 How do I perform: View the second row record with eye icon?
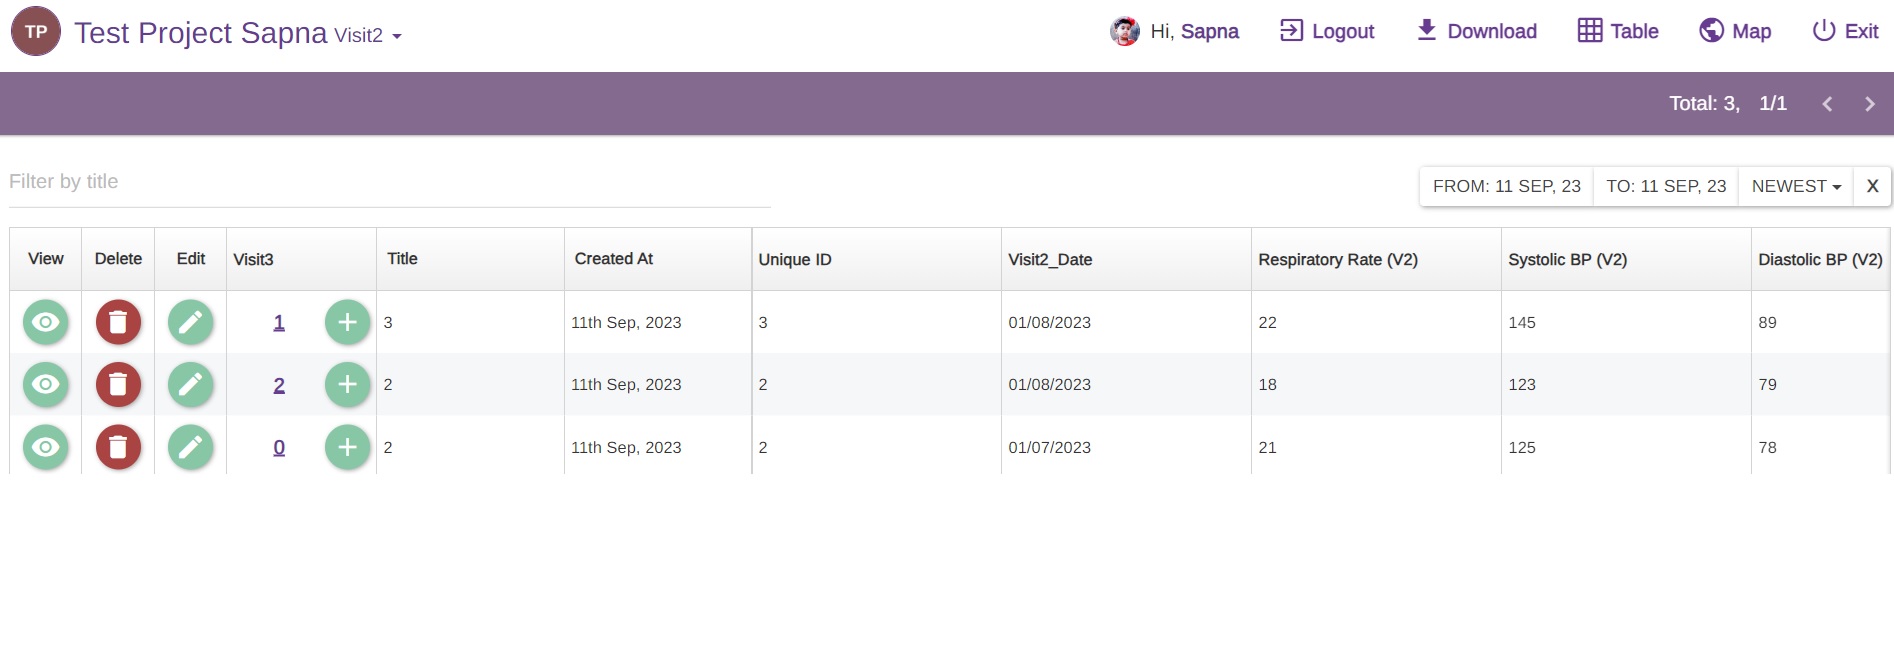coord(46,385)
